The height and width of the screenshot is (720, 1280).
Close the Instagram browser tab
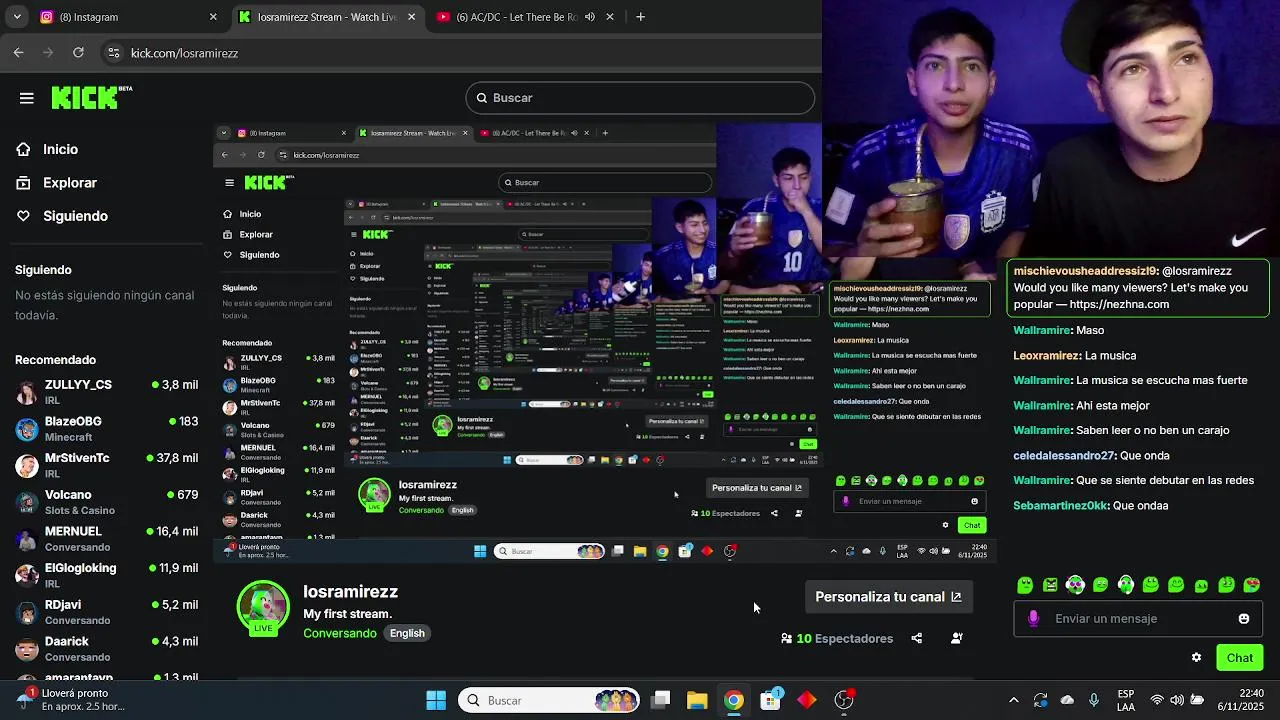[x=213, y=17]
